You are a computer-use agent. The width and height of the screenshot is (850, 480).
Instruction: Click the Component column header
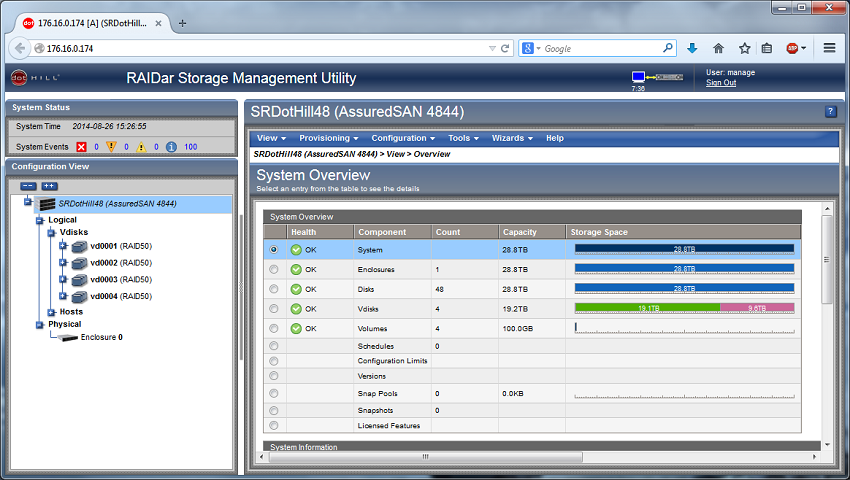[393, 232]
